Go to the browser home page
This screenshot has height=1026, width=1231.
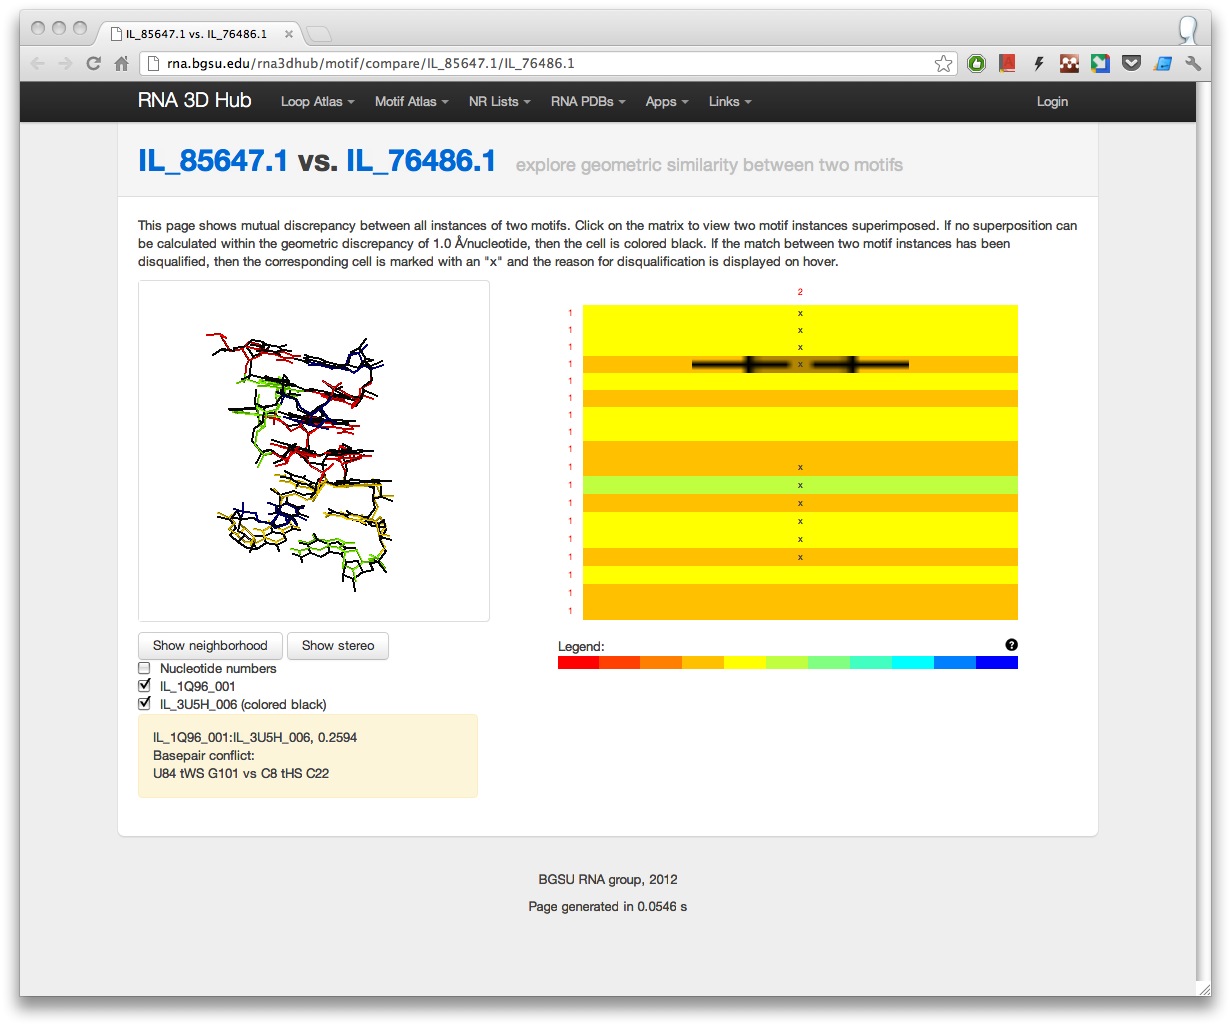pyautogui.click(x=121, y=64)
